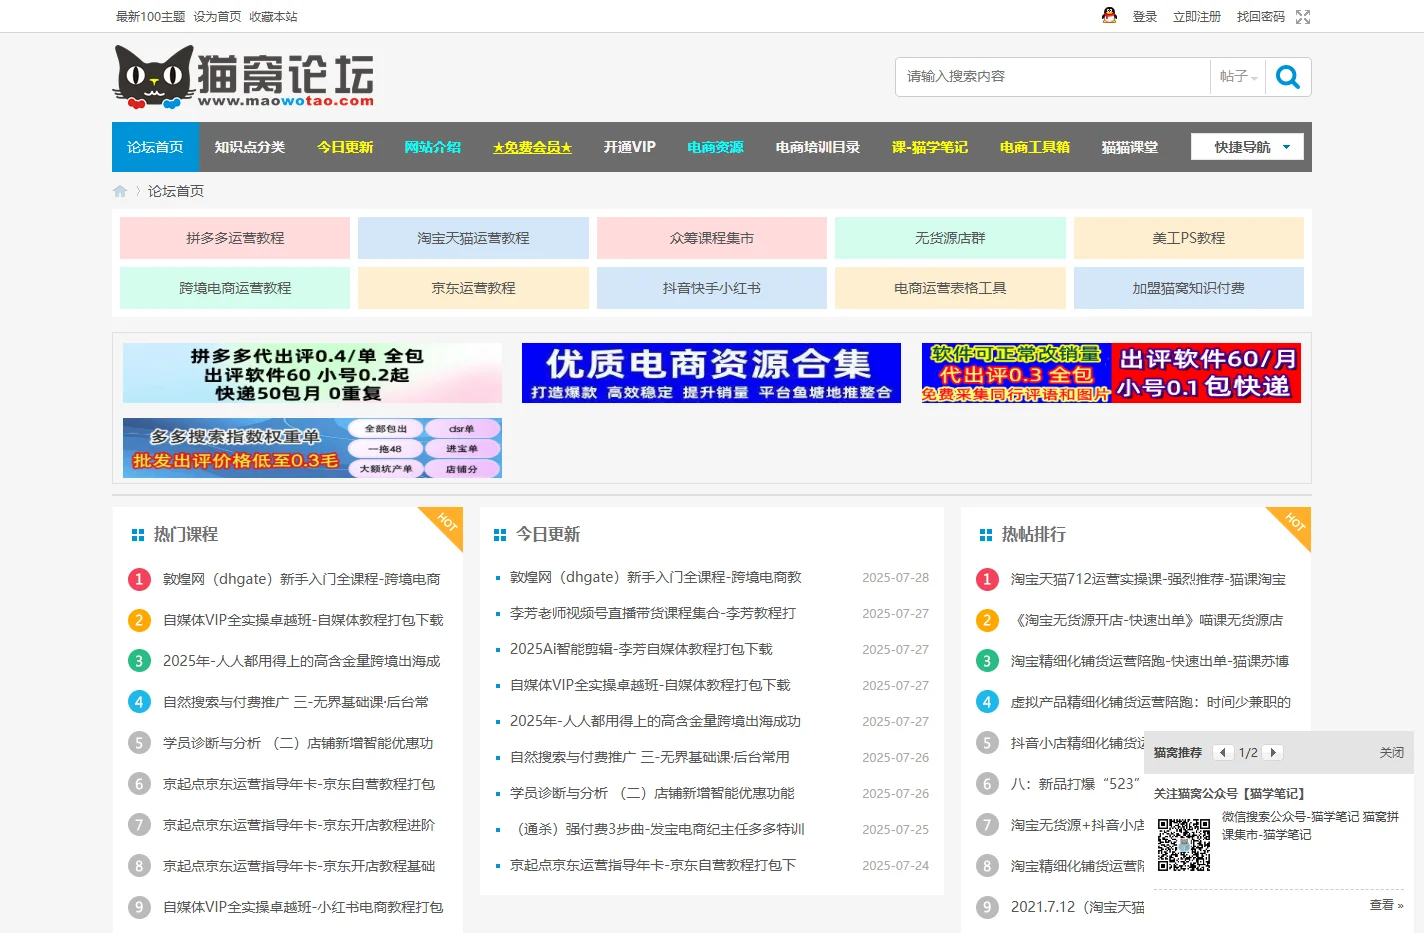Viewport: 1424px width, 933px height.
Task: Open the 跨境电商运营教程 category
Action: click(x=235, y=288)
